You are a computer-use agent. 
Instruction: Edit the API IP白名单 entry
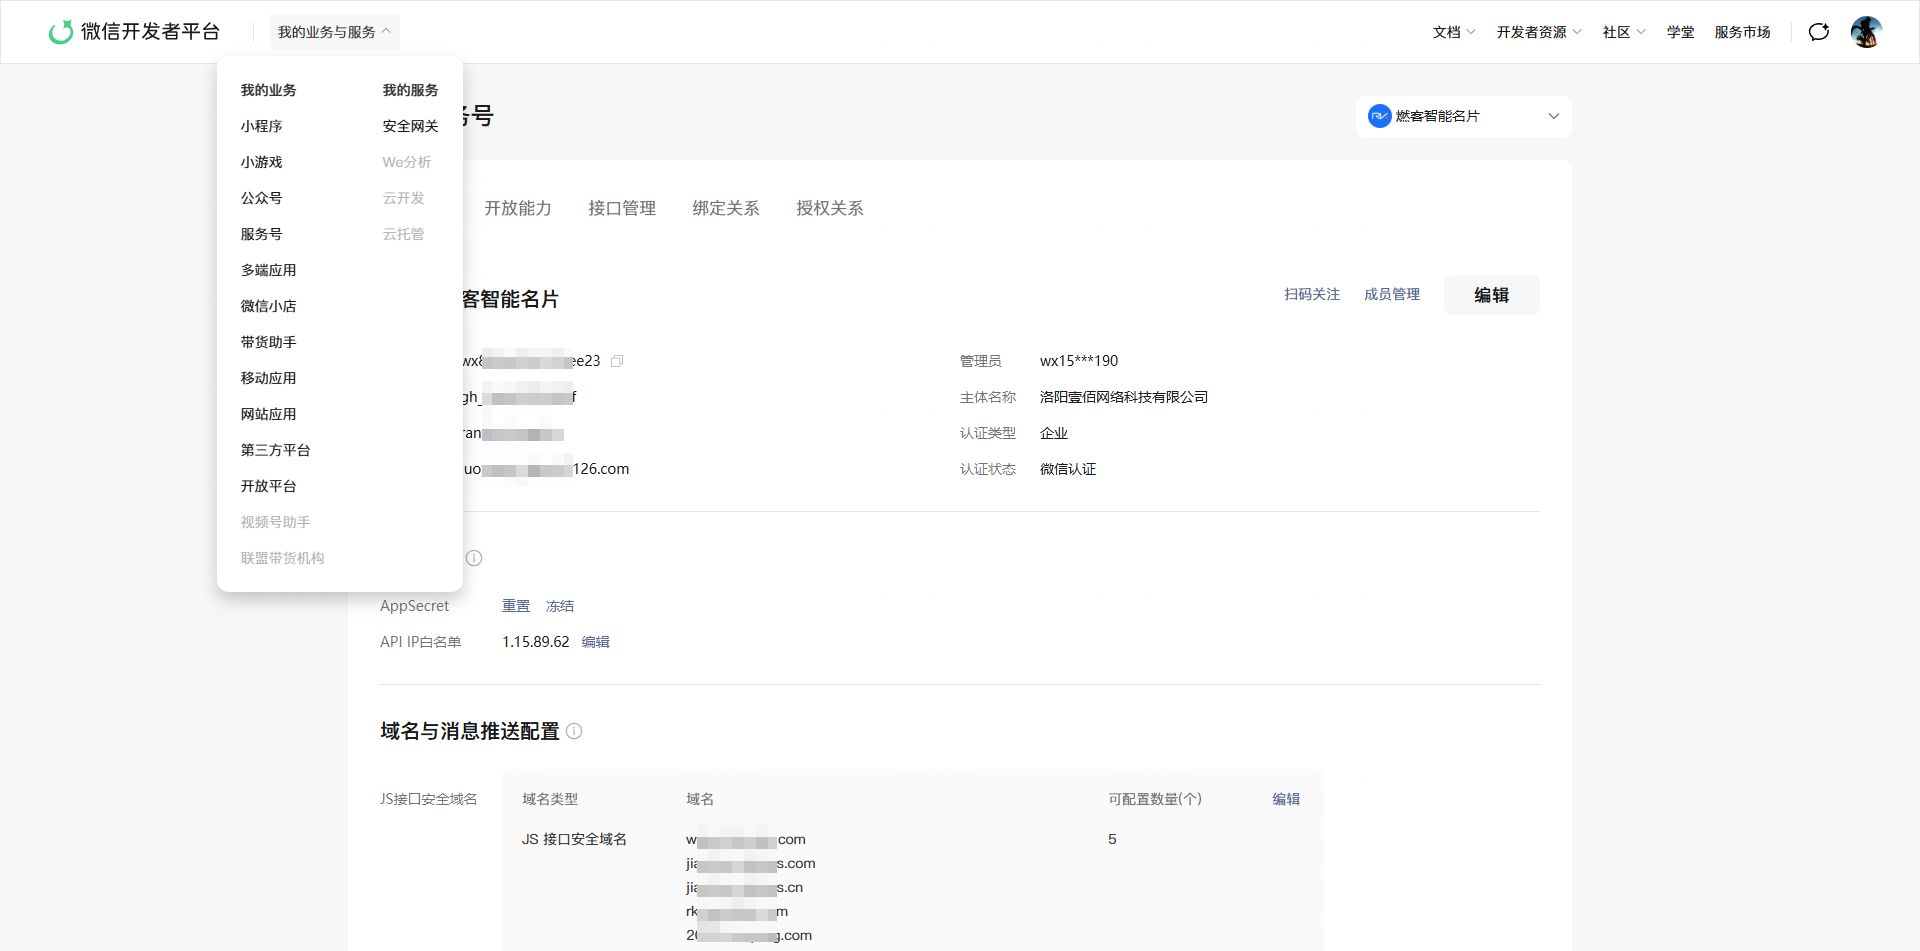tap(596, 642)
